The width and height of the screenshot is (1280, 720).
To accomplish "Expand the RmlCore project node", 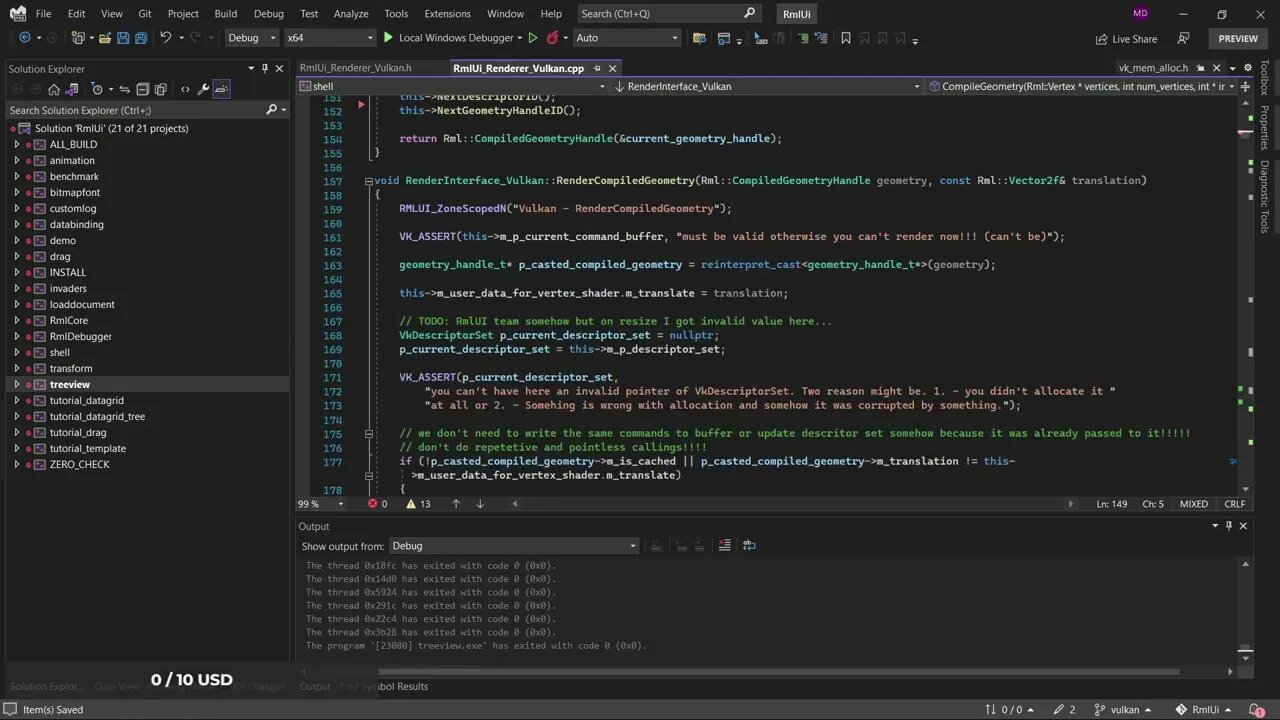I will (16, 321).
